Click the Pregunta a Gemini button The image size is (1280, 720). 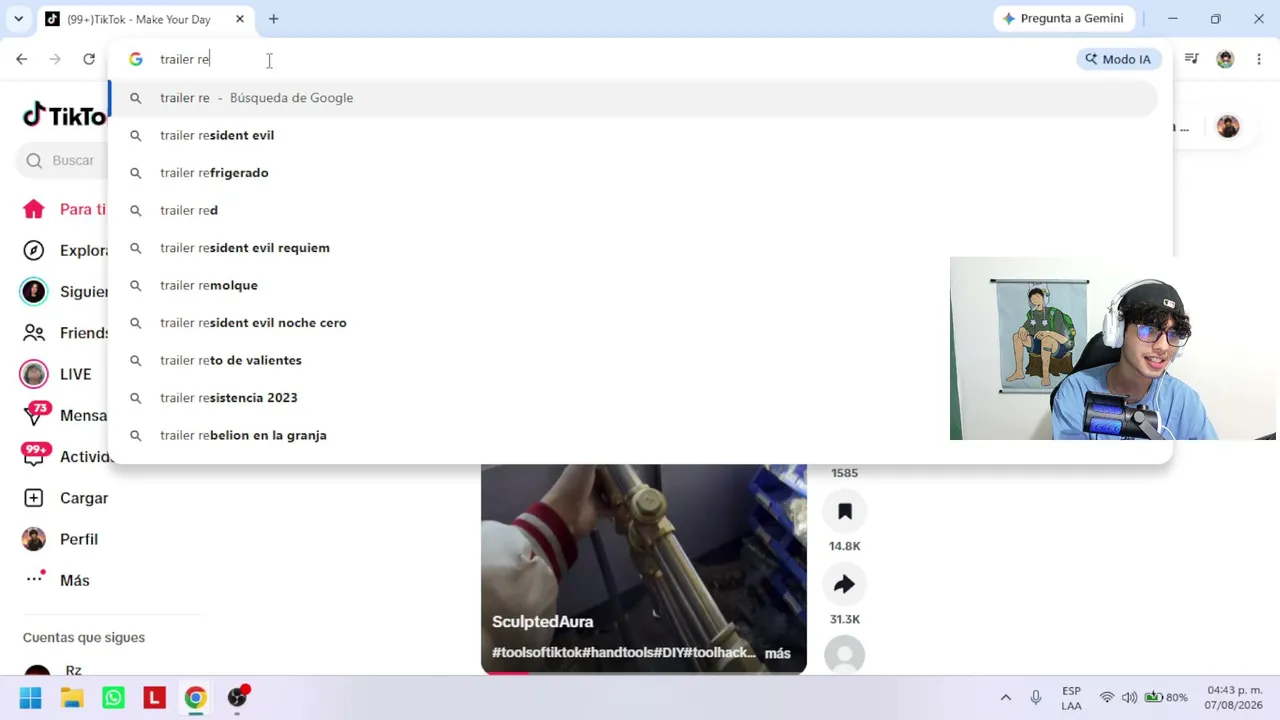[x=1063, y=19]
